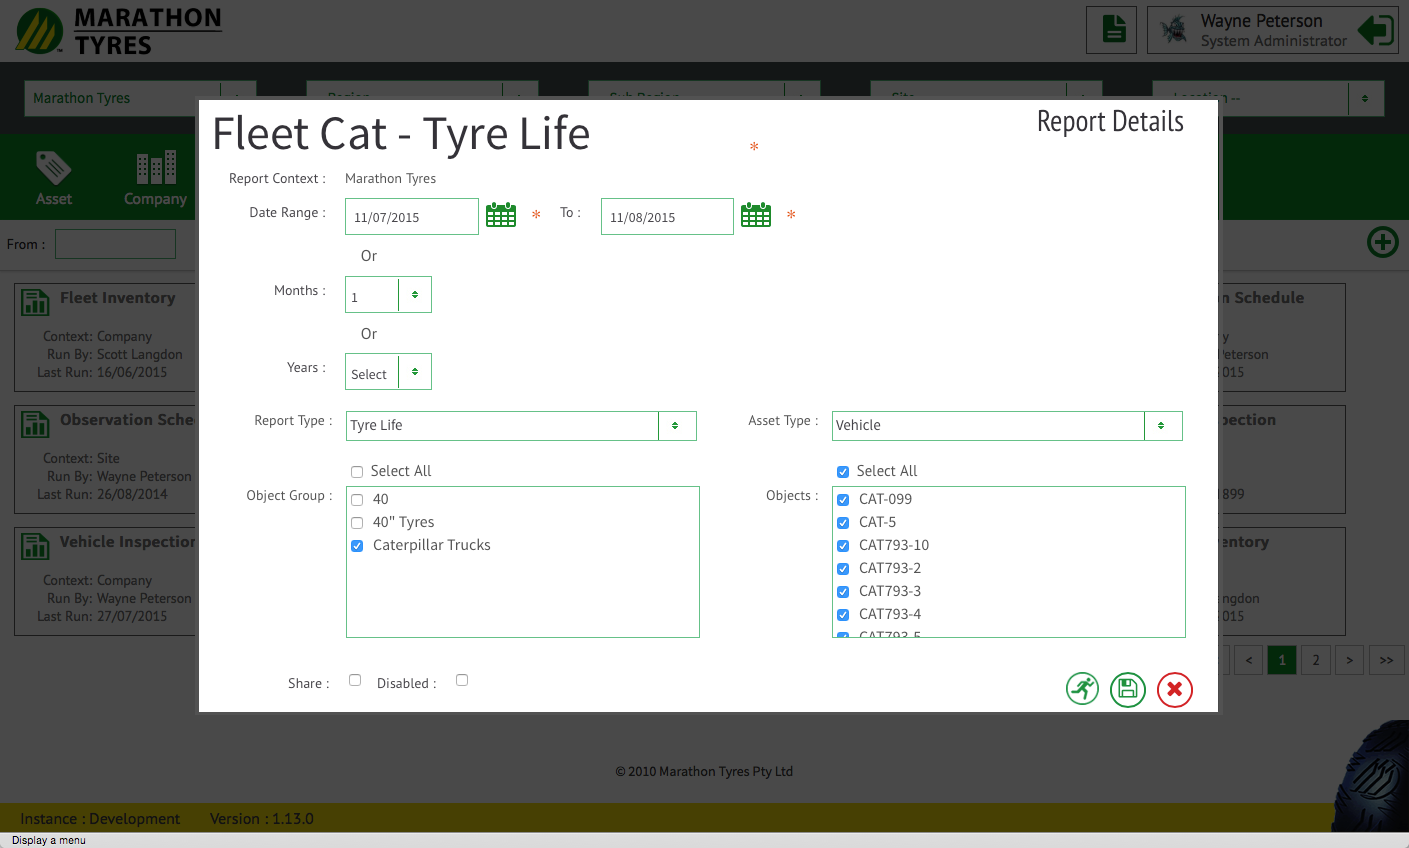The image size is (1409, 848).
Task: Open the To date calendar picker
Action: click(756, 215)
